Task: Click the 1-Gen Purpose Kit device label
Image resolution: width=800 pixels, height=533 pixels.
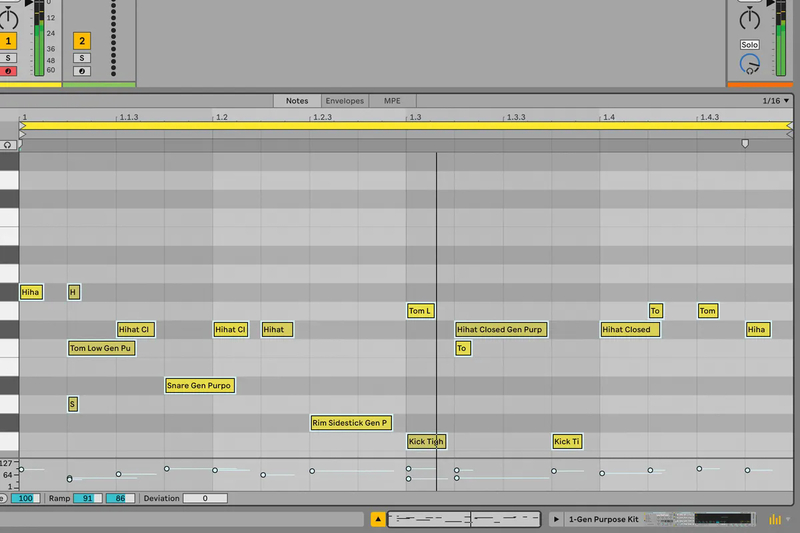Action: point(604,519)
